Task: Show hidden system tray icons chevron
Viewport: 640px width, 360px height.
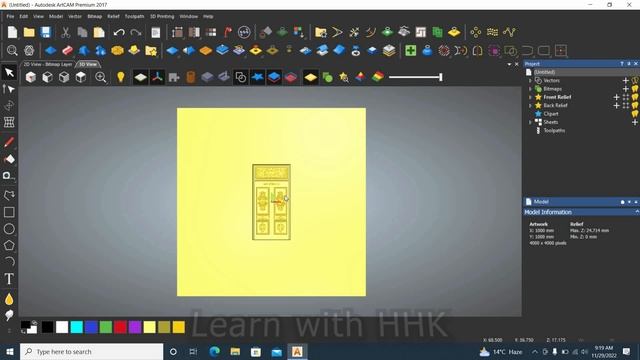Action: pos(535,351)
